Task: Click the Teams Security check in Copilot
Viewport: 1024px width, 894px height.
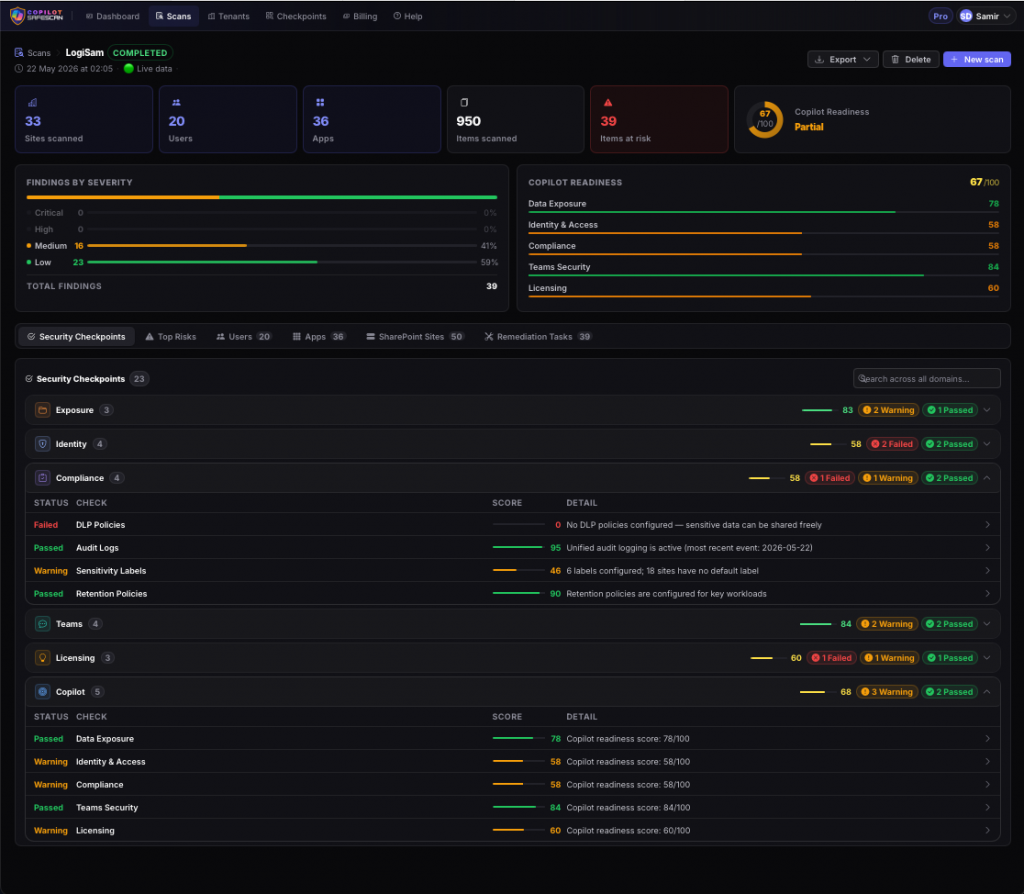Action: pos(513,807)
